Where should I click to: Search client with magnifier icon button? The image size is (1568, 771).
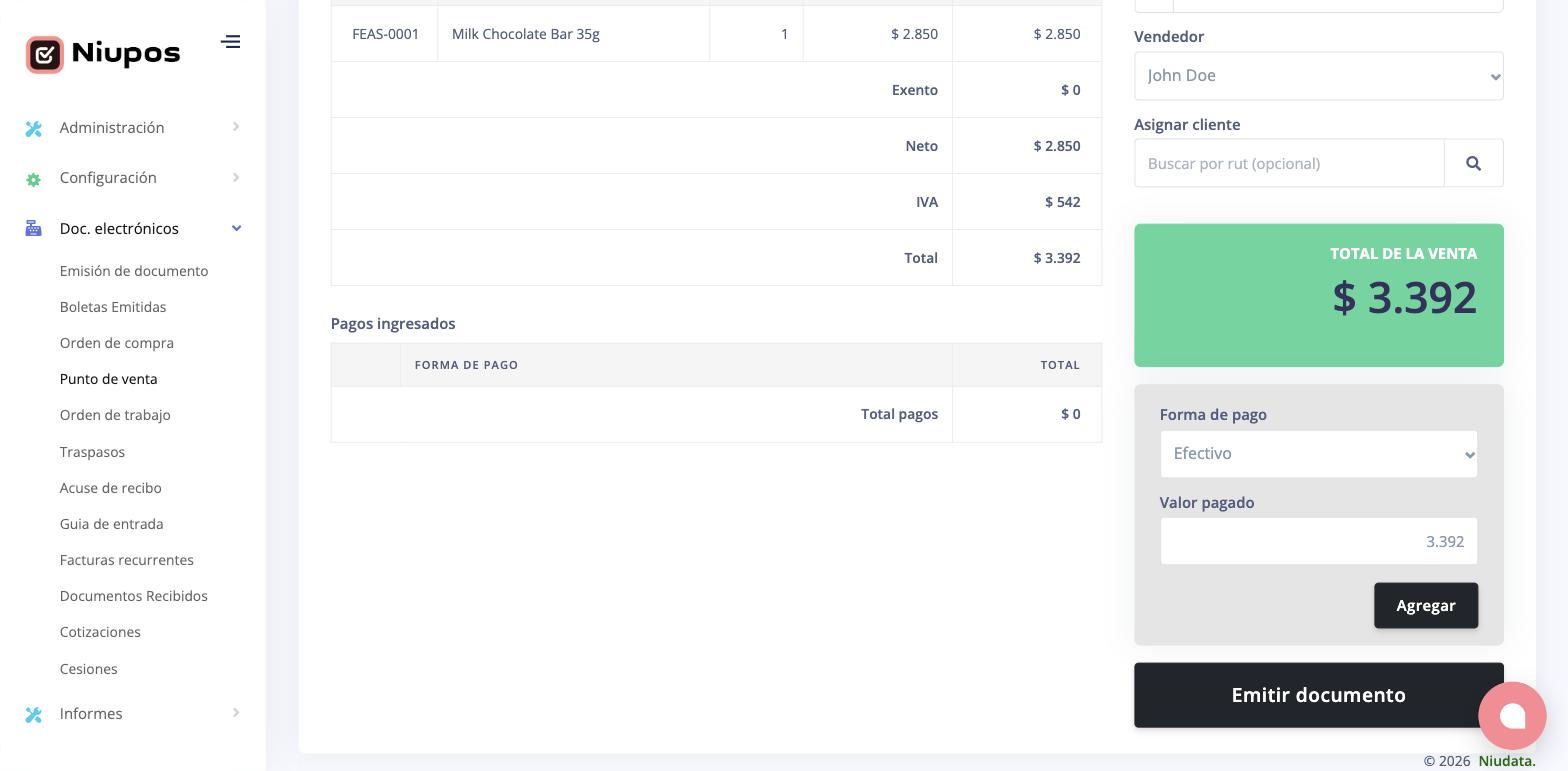[x=1474, y=163]
